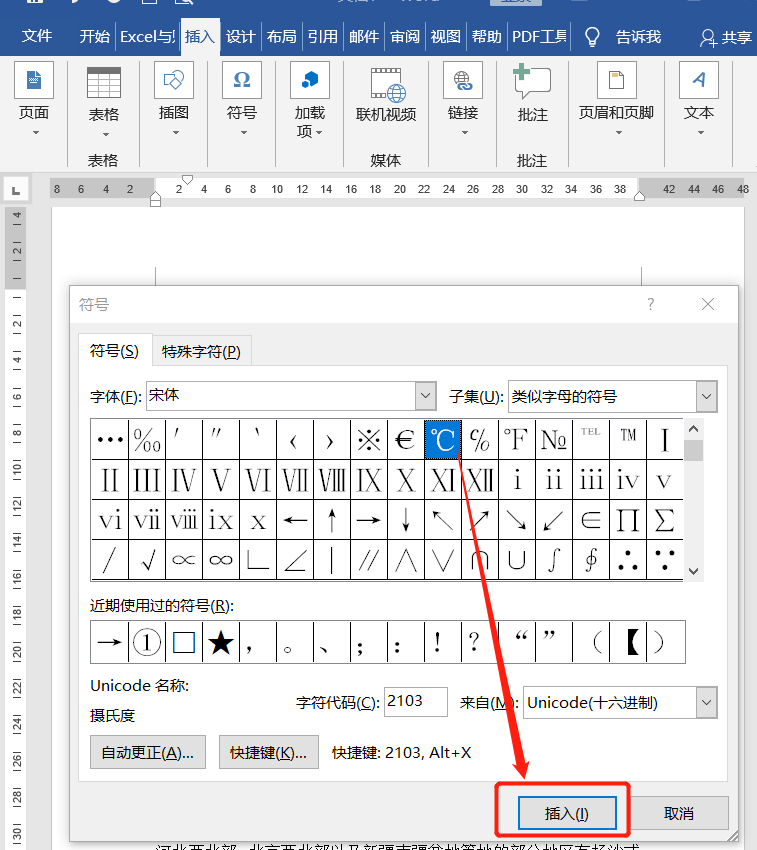Select the infinity ∞ symbol
The height and width of the screenshot is (850, 757).
[221, 560]
